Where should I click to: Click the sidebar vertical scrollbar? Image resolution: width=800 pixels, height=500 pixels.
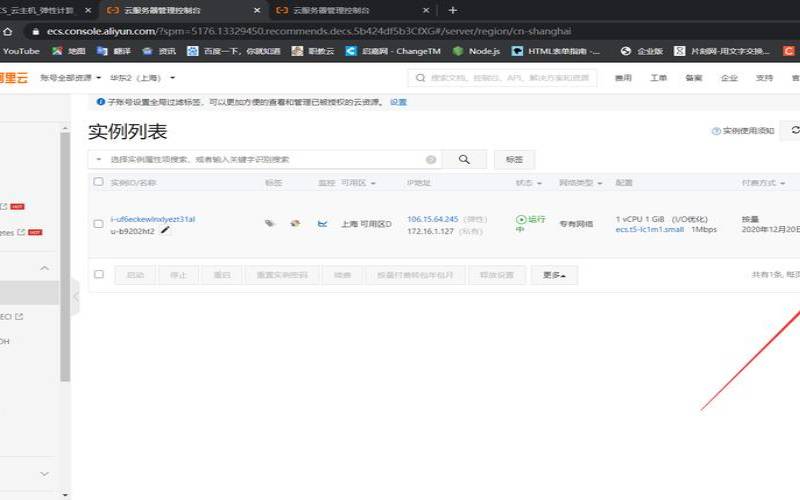click(x=65, y=255)
